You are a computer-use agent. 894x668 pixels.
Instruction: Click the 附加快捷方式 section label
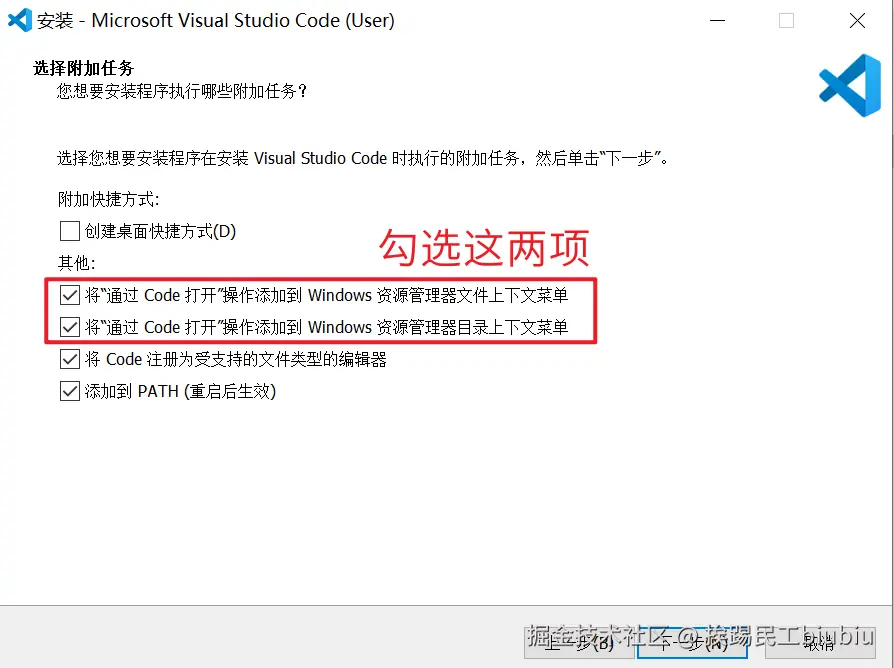click(x=108, y=199)
